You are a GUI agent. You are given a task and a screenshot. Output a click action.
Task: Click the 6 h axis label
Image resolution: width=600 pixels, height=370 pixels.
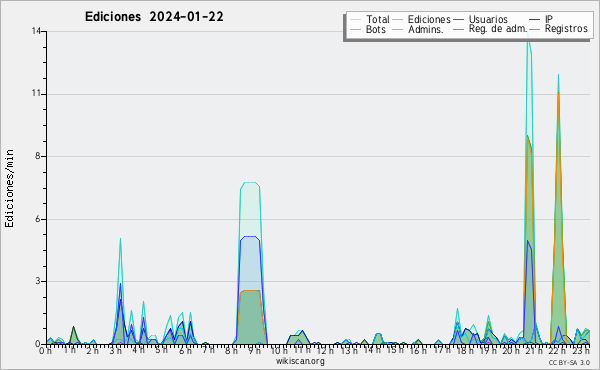pos(185,350)
